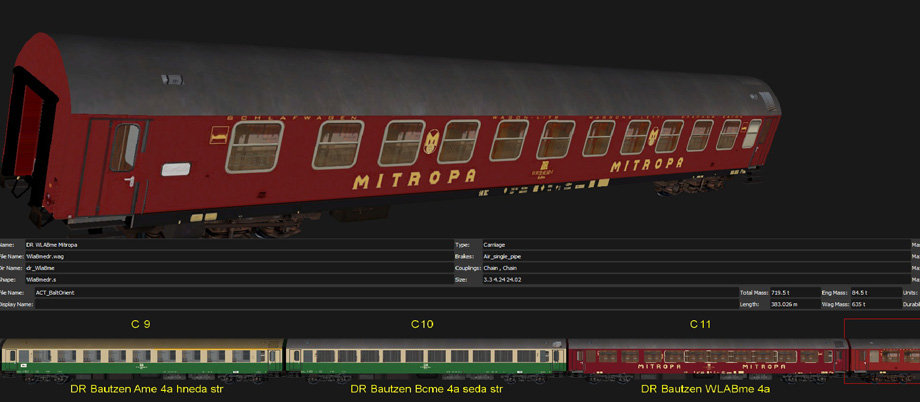Select the C11 red Mitropa coach thumbnail

coord(708,360)
